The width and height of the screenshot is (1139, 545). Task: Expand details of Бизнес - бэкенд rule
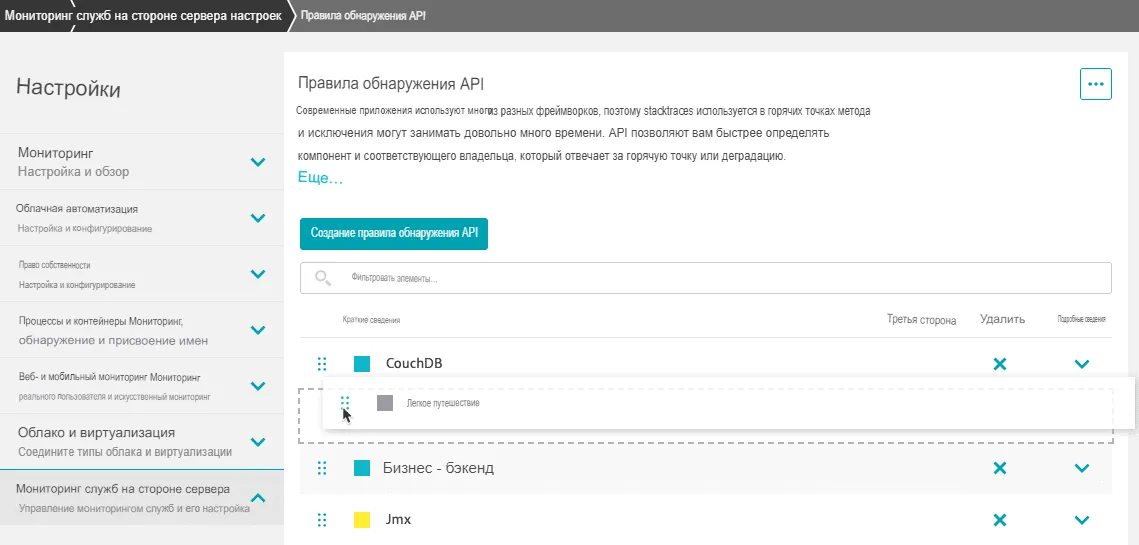(1081, 468)
